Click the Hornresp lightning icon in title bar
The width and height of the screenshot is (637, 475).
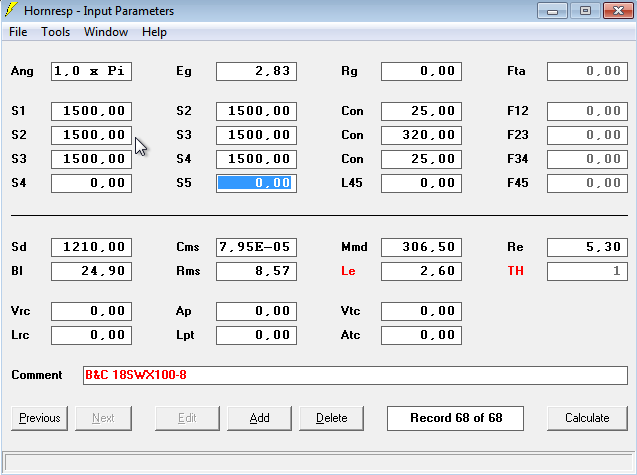coord(11,10)
